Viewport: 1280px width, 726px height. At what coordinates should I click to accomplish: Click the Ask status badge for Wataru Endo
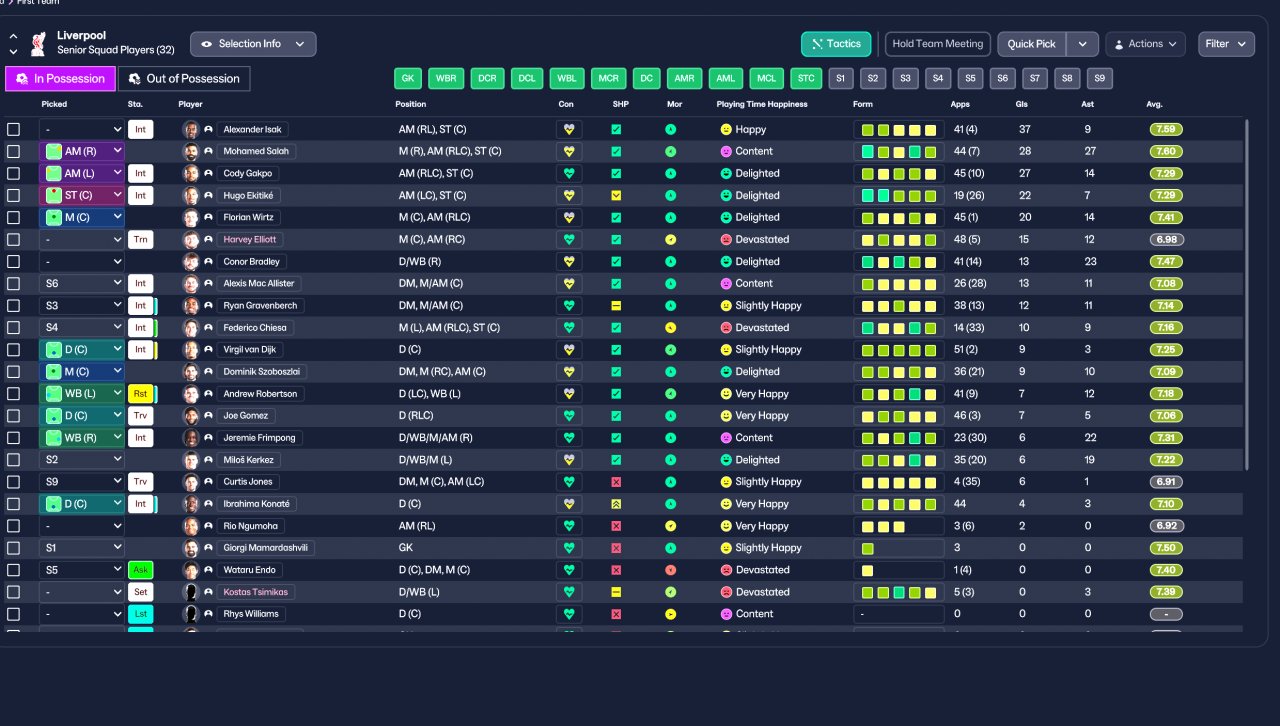[x=140, y=569]
